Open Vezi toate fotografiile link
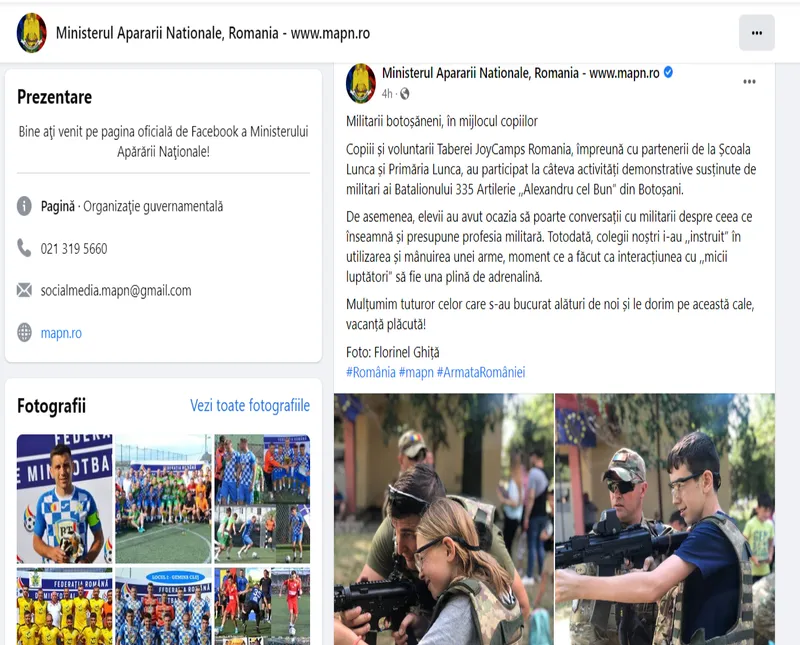Image resolution: width=800 pixels, height=645 pixels. [250, 406]
